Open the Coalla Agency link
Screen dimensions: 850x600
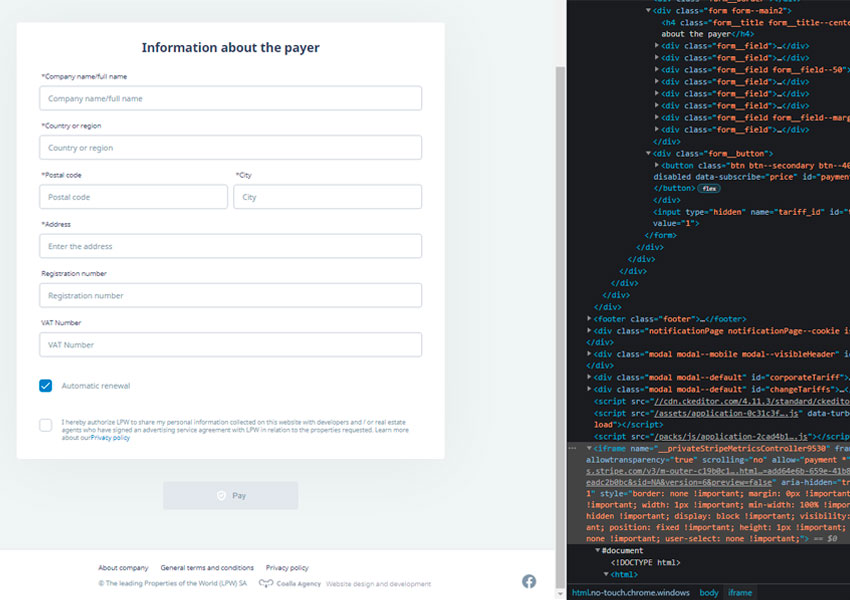tap(299, 584)
